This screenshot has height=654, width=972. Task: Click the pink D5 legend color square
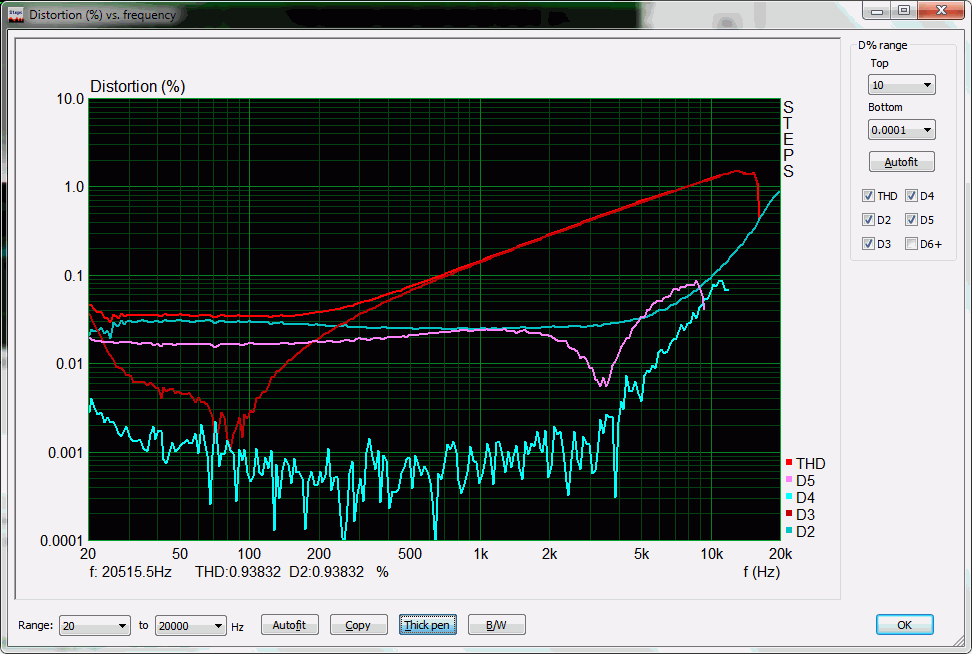pos(789,481)
